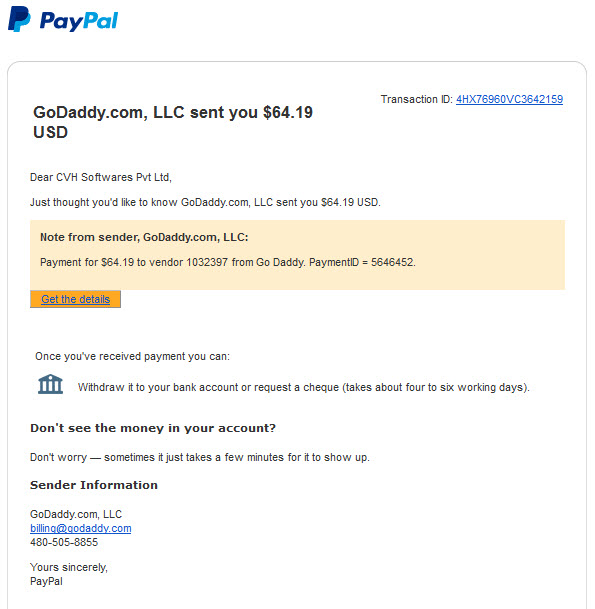Image resolution: width=595 pixels, height=609 pixels.
Task: Click the phone number 480-505-8855
Action: coord(64,542)
